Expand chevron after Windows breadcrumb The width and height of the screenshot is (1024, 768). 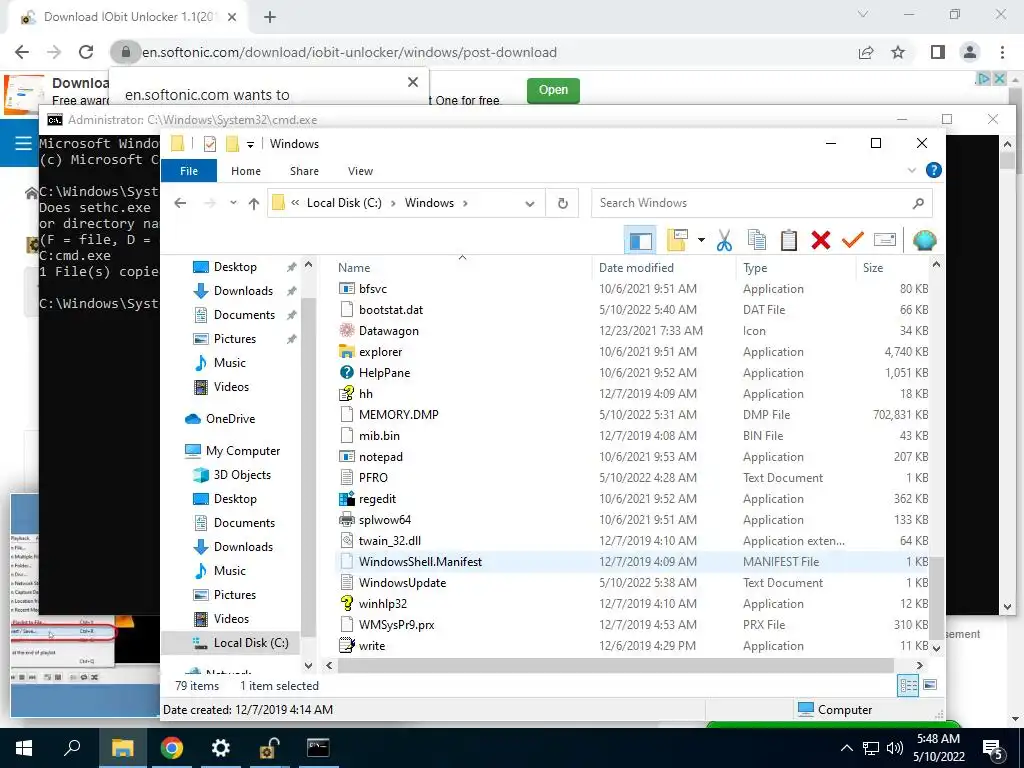pos(465,203)
